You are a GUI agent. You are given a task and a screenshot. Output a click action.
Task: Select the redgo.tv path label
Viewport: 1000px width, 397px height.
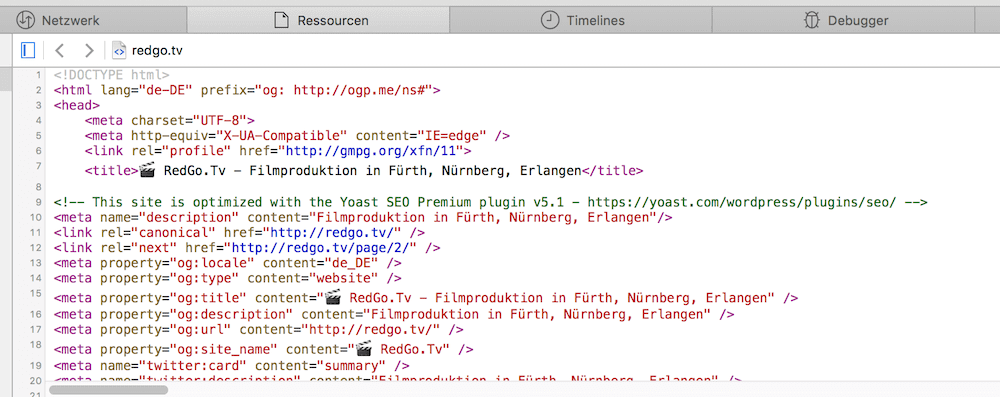[157, 51]
